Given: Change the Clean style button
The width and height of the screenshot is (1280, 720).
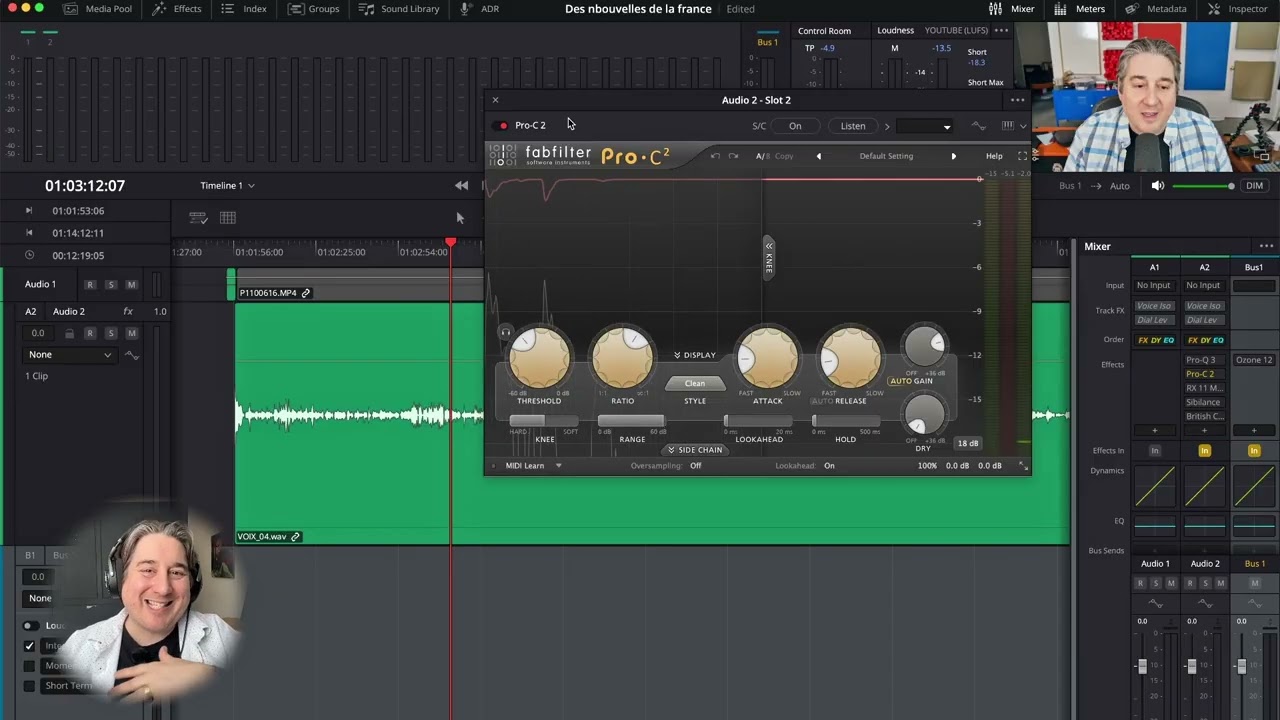Looking at the screenshot, I should (x=695, y=384).
